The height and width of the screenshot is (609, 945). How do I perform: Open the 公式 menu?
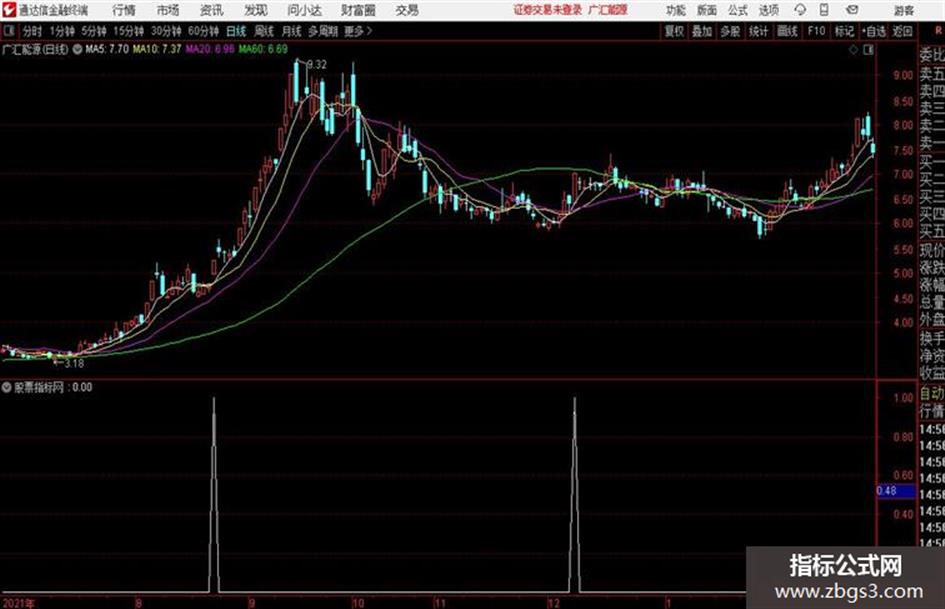point(738,10)
